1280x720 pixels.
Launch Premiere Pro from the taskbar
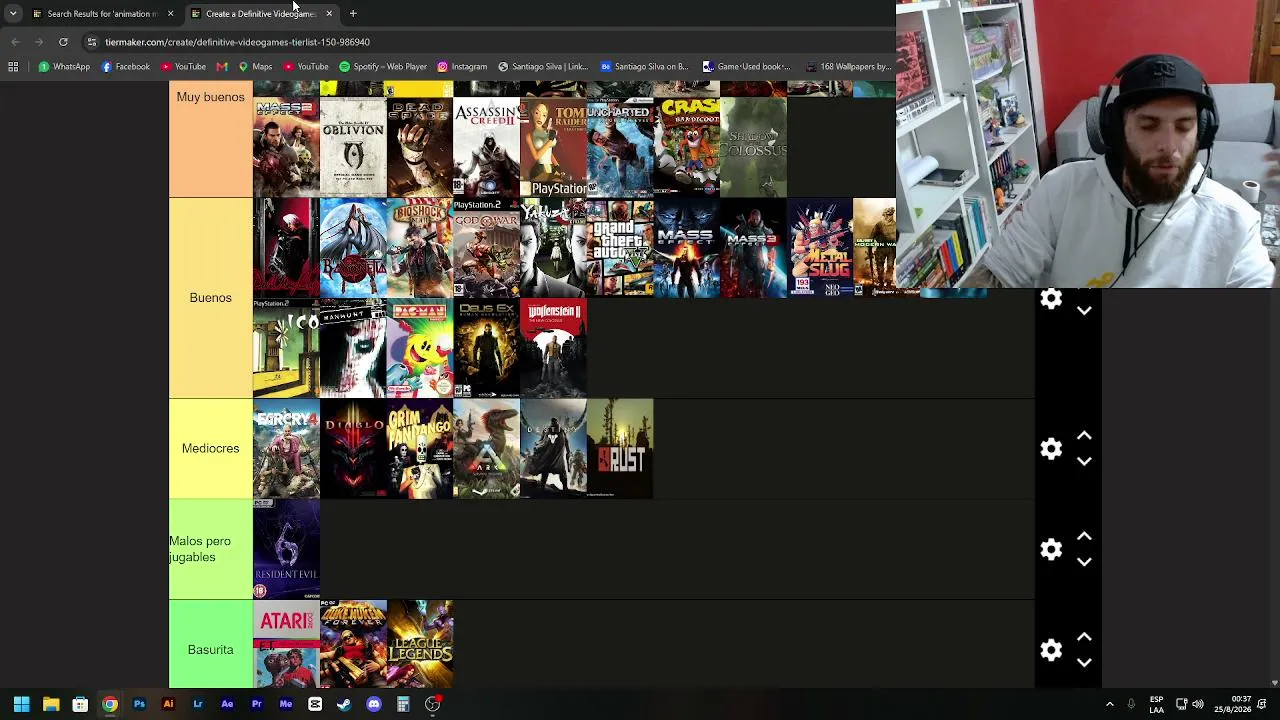[x=256, y=704]
